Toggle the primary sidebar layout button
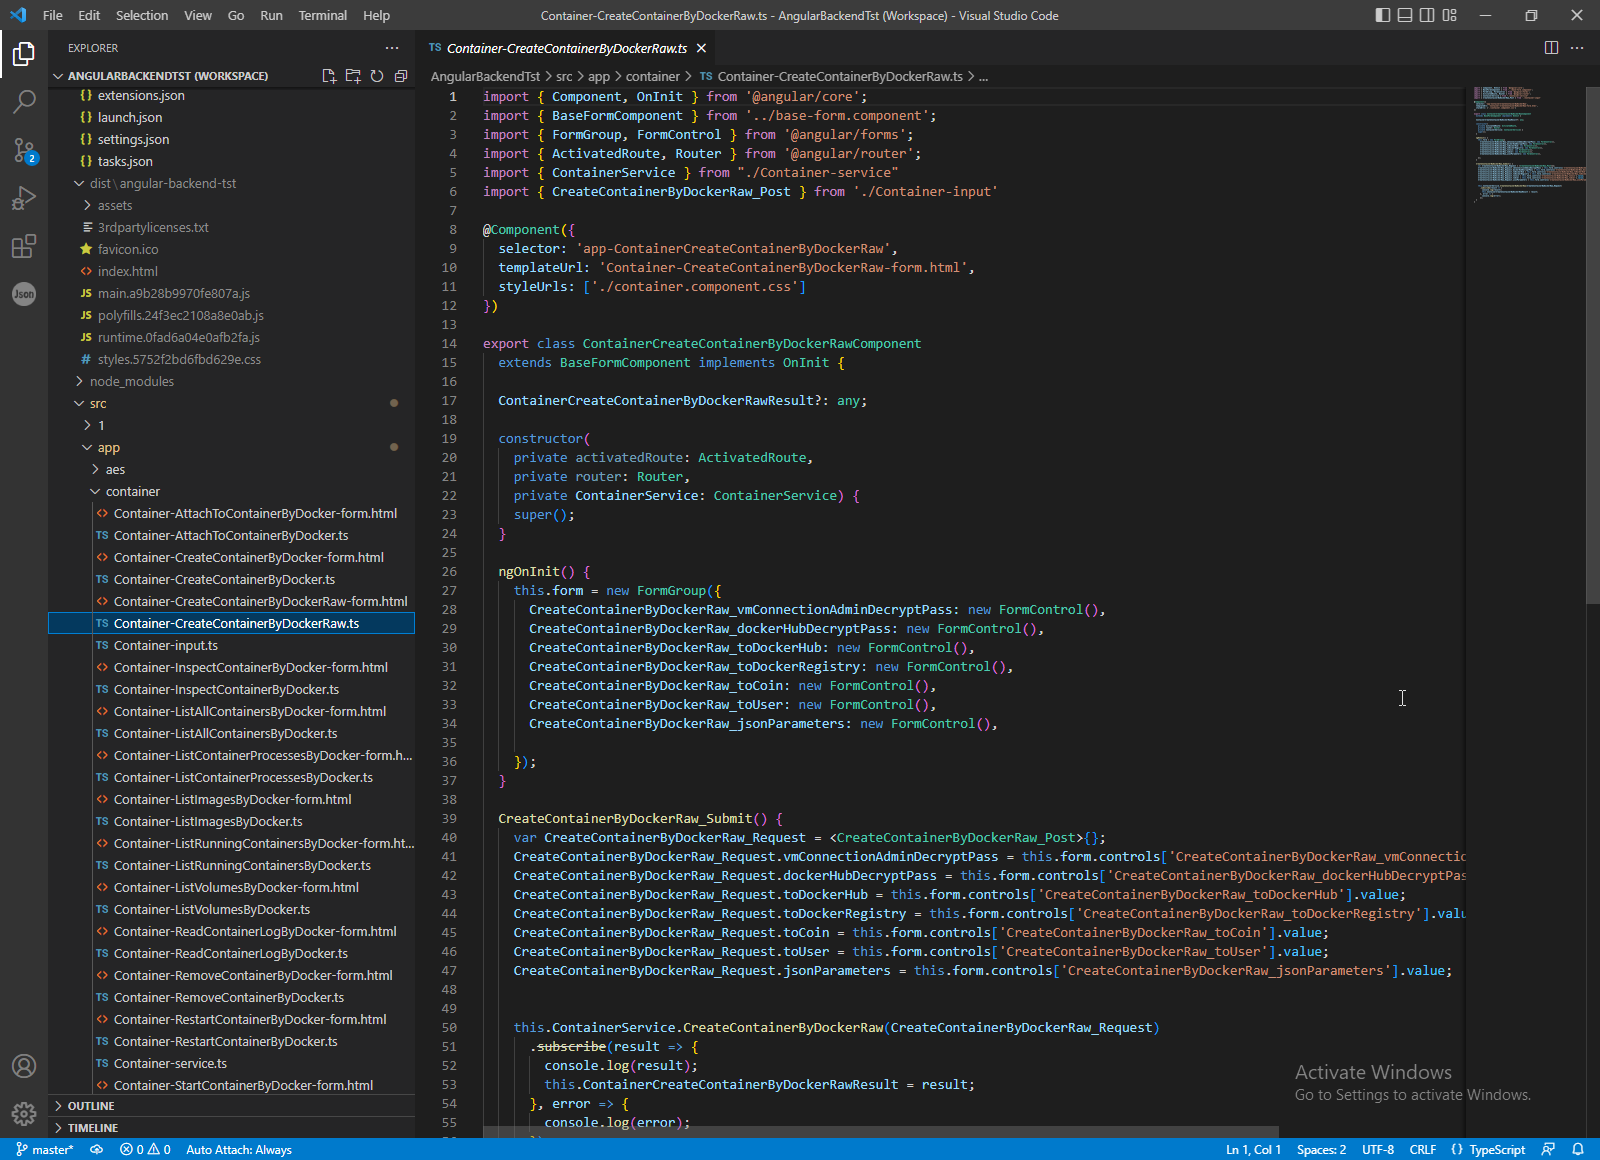The image size is (1600, 1160). (x=1383, y=15)
